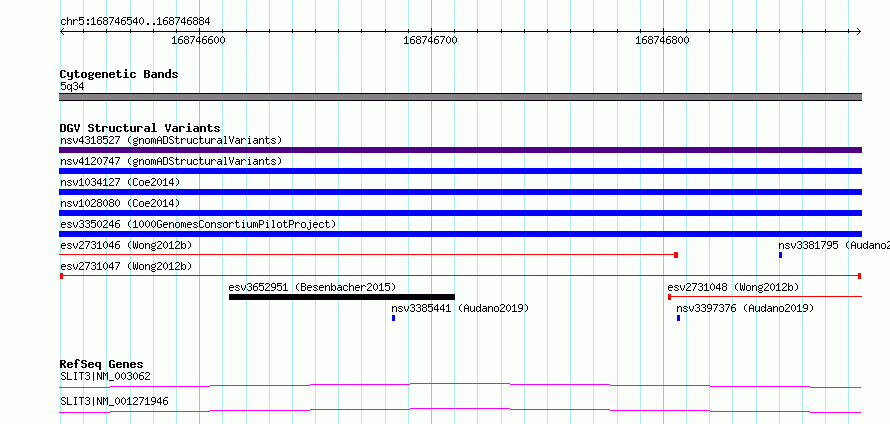Viewport: 890px width, 424px height.
Task: Click the gray 5q34 cytogenetic band bar
Action: pyautogui.click(x=460, y=97)
